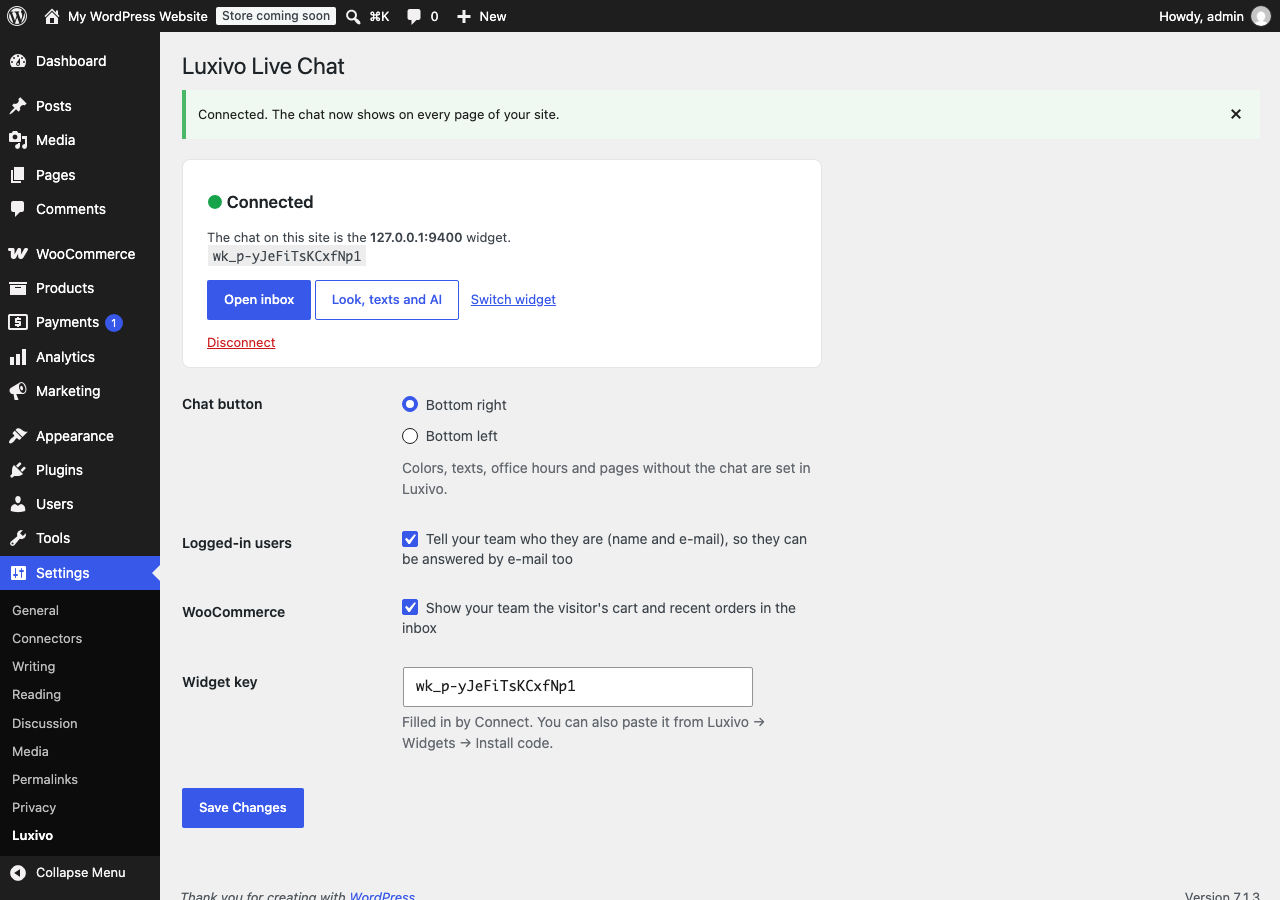Click the Posts pushpin icon
Viewport: 1280px width, 900px height.
pos(18,106)
